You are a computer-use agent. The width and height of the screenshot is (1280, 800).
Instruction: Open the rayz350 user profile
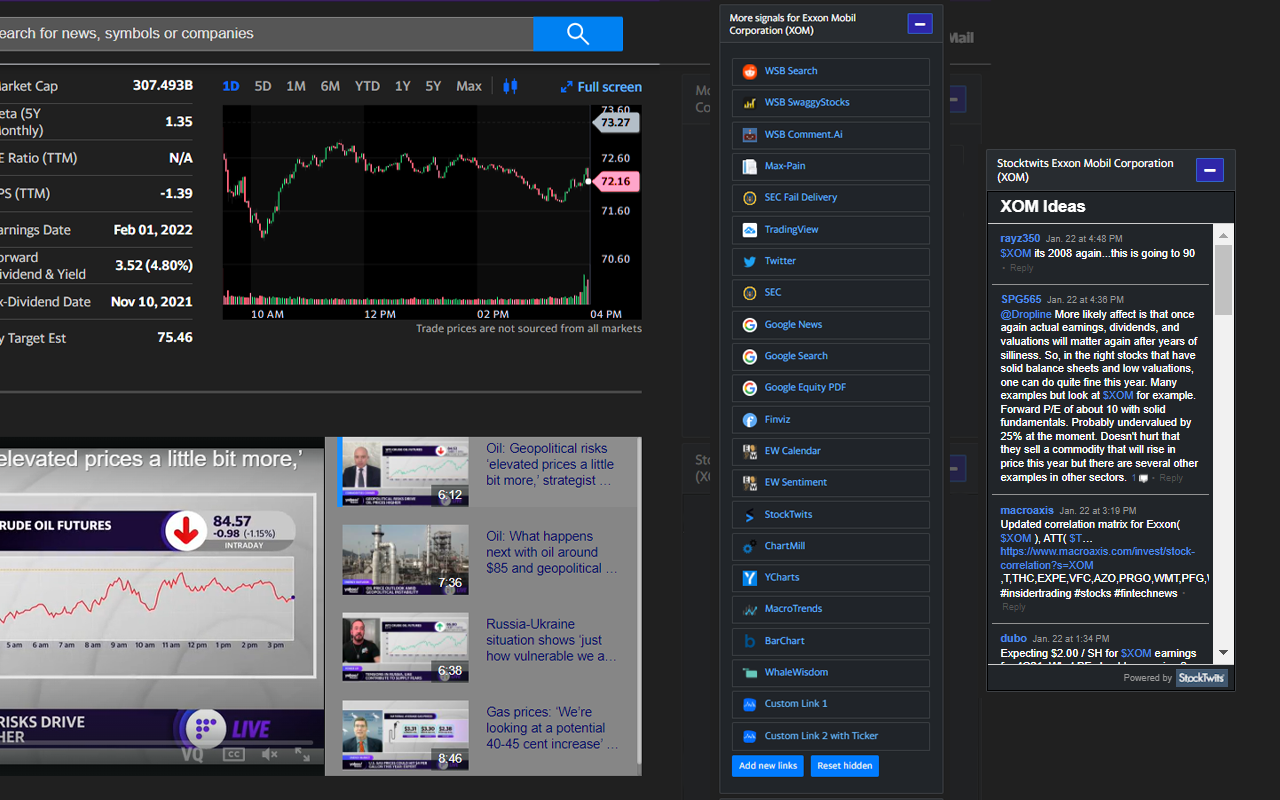click(1020, 238)
